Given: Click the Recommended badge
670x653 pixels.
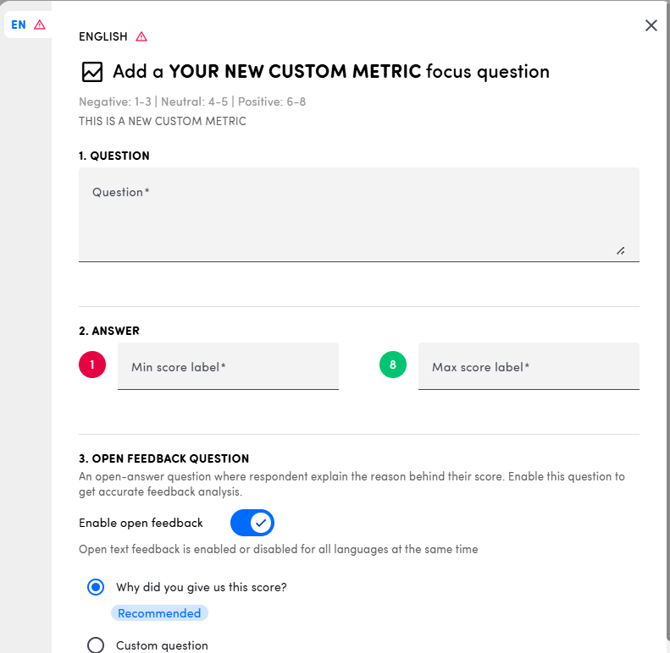Looking at the screenshot, I should [159, 613].
